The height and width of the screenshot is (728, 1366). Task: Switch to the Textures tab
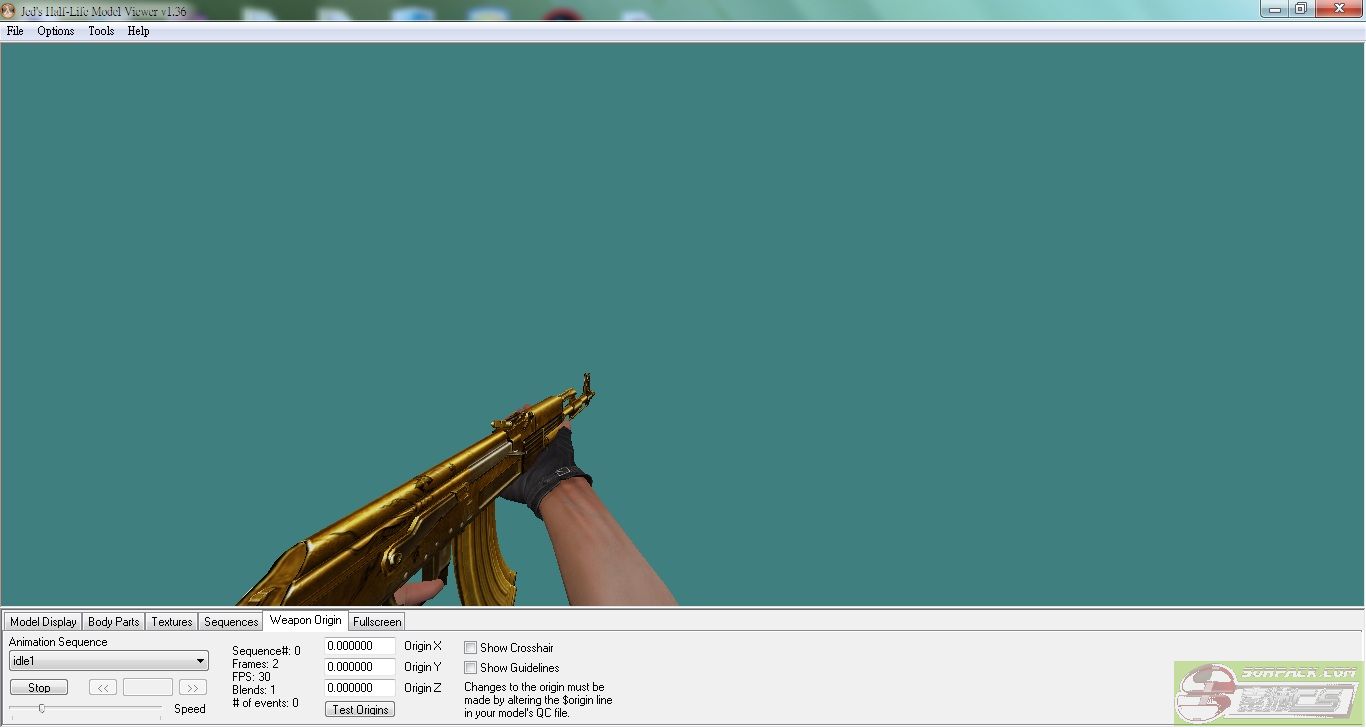[172, 622]
